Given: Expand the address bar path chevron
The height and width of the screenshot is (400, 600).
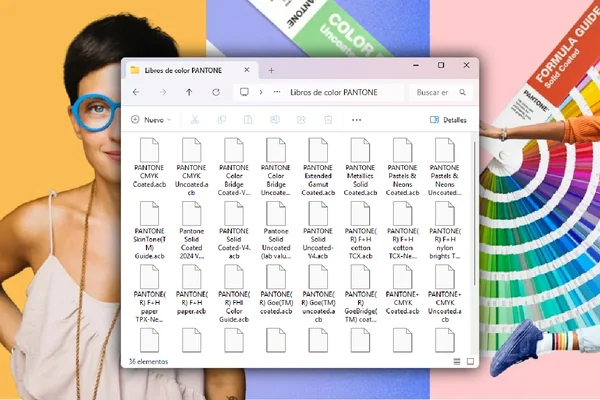Looking at the screenshot, I should pyautogui.click(x=261, y=92).
